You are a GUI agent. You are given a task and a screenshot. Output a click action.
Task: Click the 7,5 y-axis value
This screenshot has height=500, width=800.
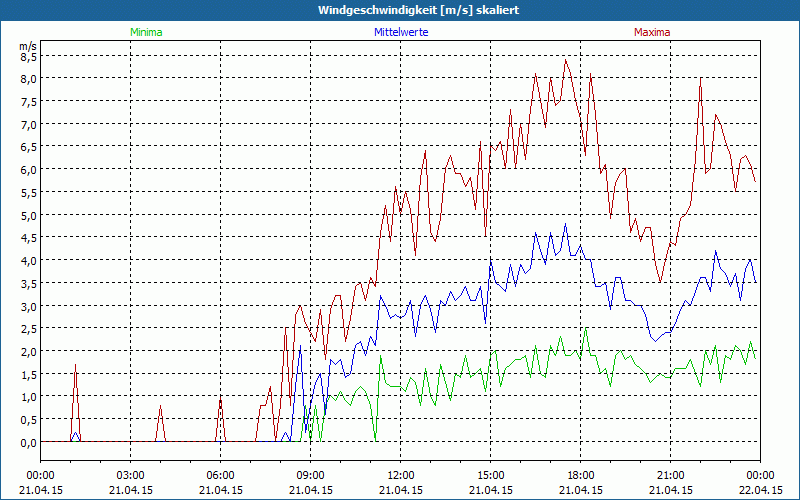[28, 103]
